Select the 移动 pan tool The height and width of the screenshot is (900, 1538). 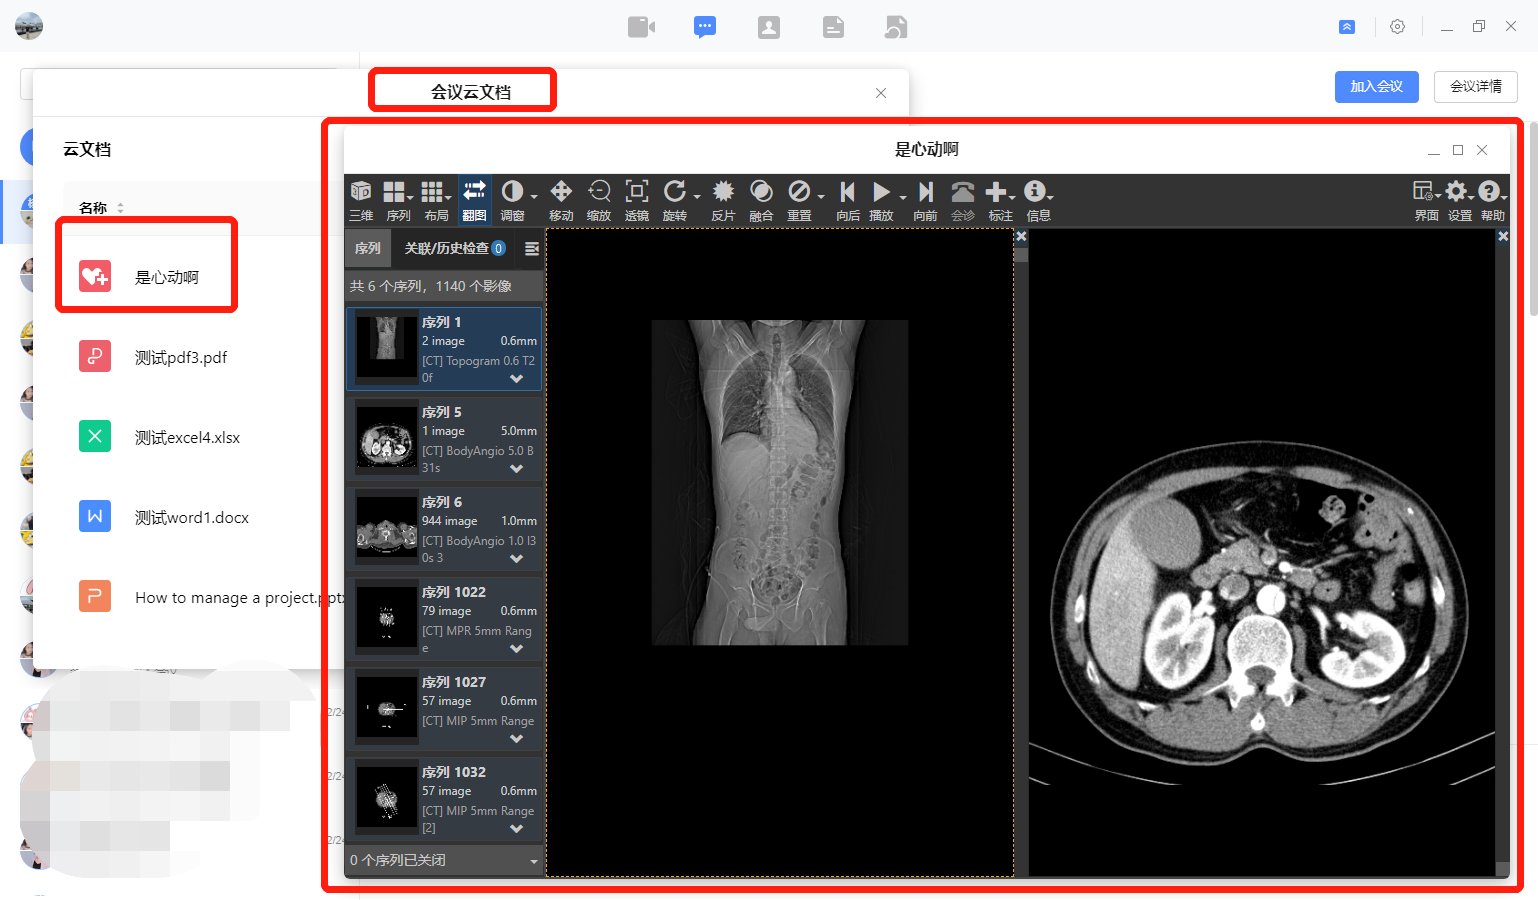560,198
